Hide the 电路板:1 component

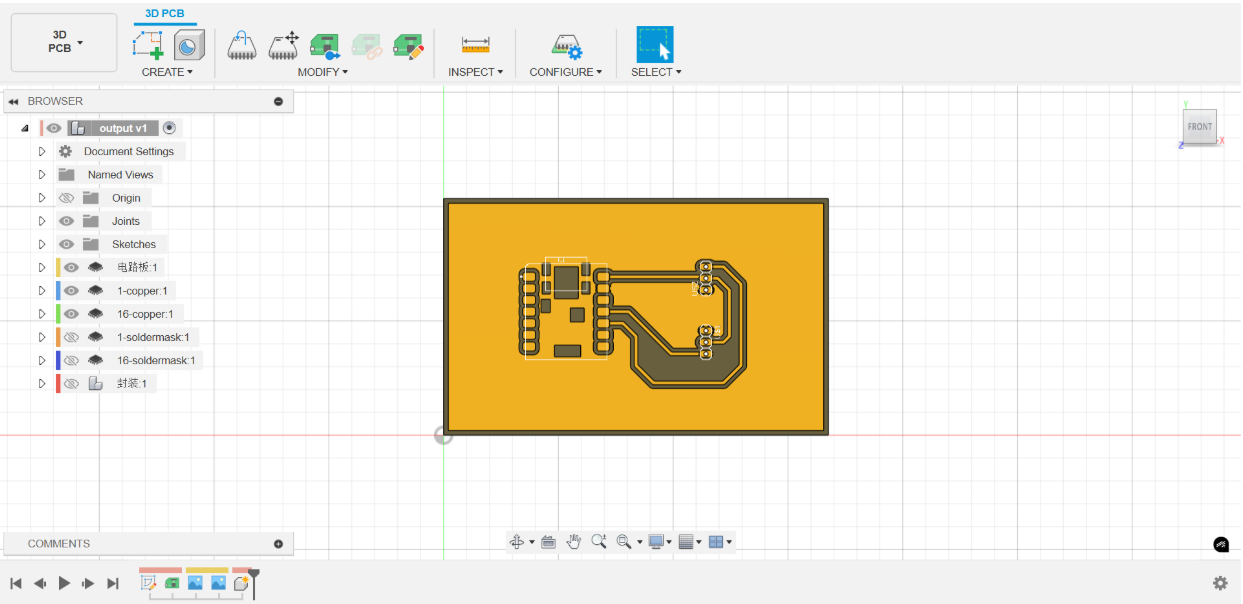coord(71,267)
